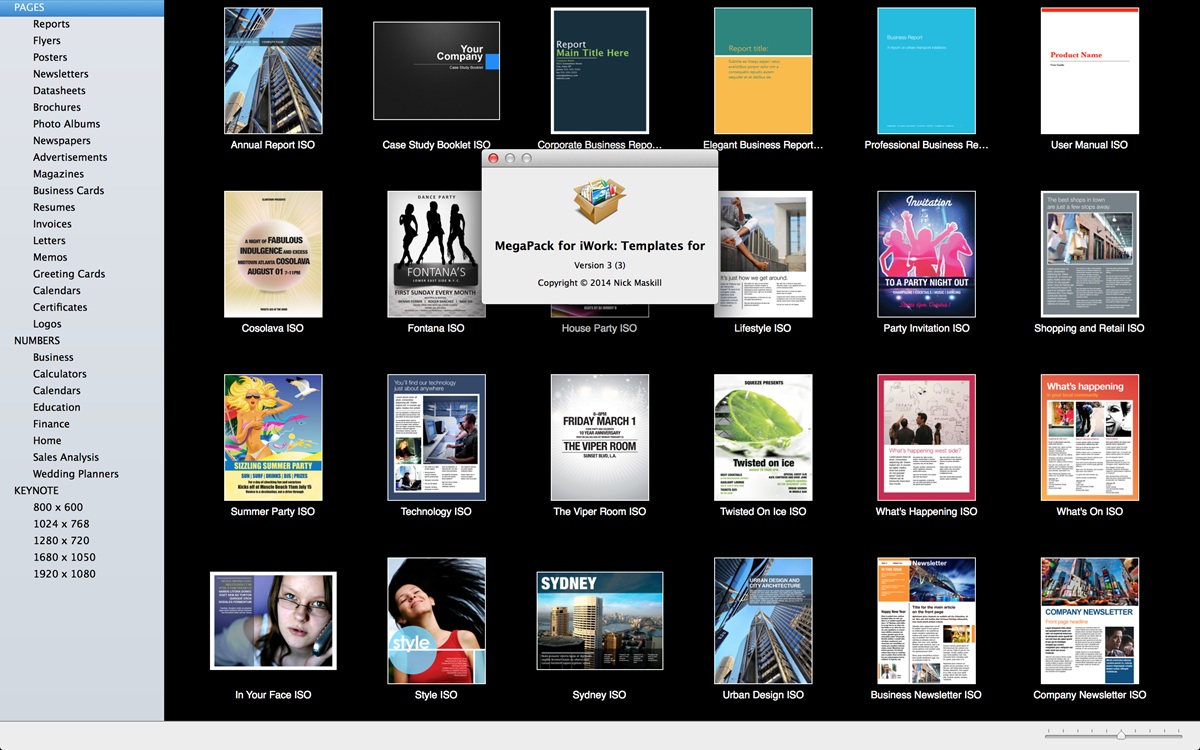Show the Finance category
Screen dimensions: 1200x750
(51, 424)
